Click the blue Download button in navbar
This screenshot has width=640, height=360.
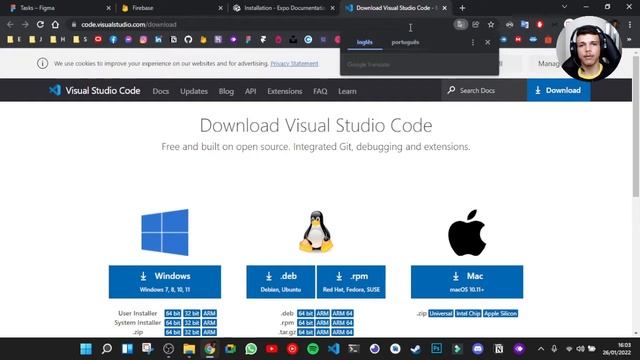[559, 90]
